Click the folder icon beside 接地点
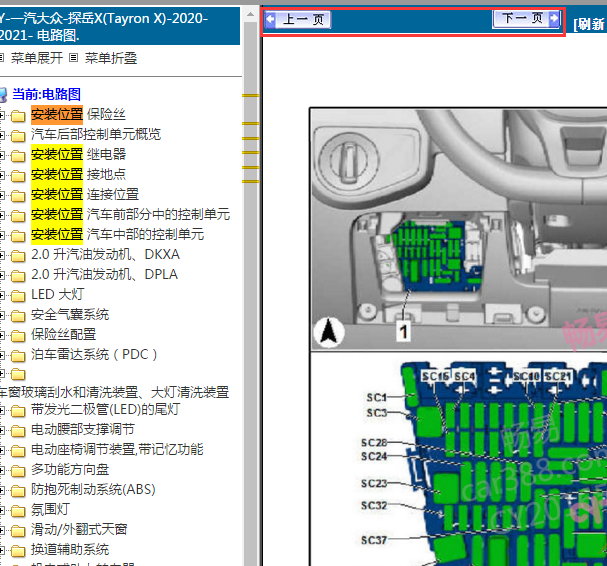 [x=18, y=175]
